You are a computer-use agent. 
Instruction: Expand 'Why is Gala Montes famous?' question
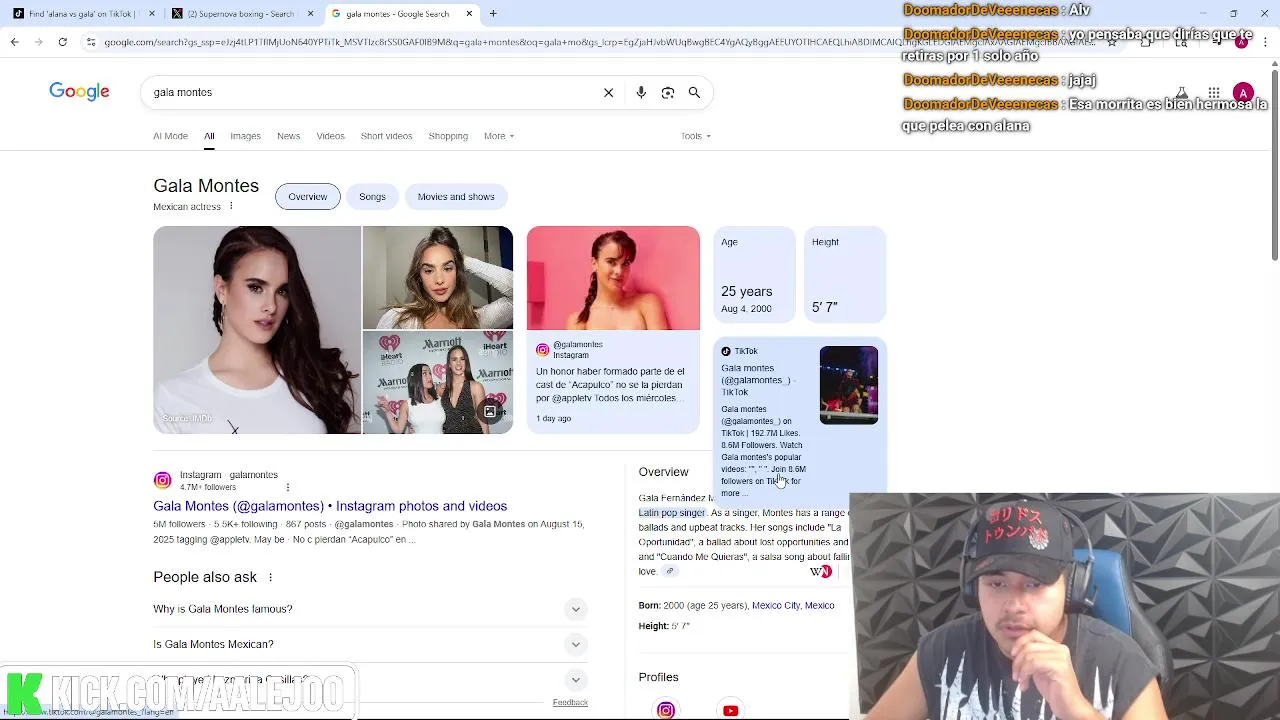[368, 609]
